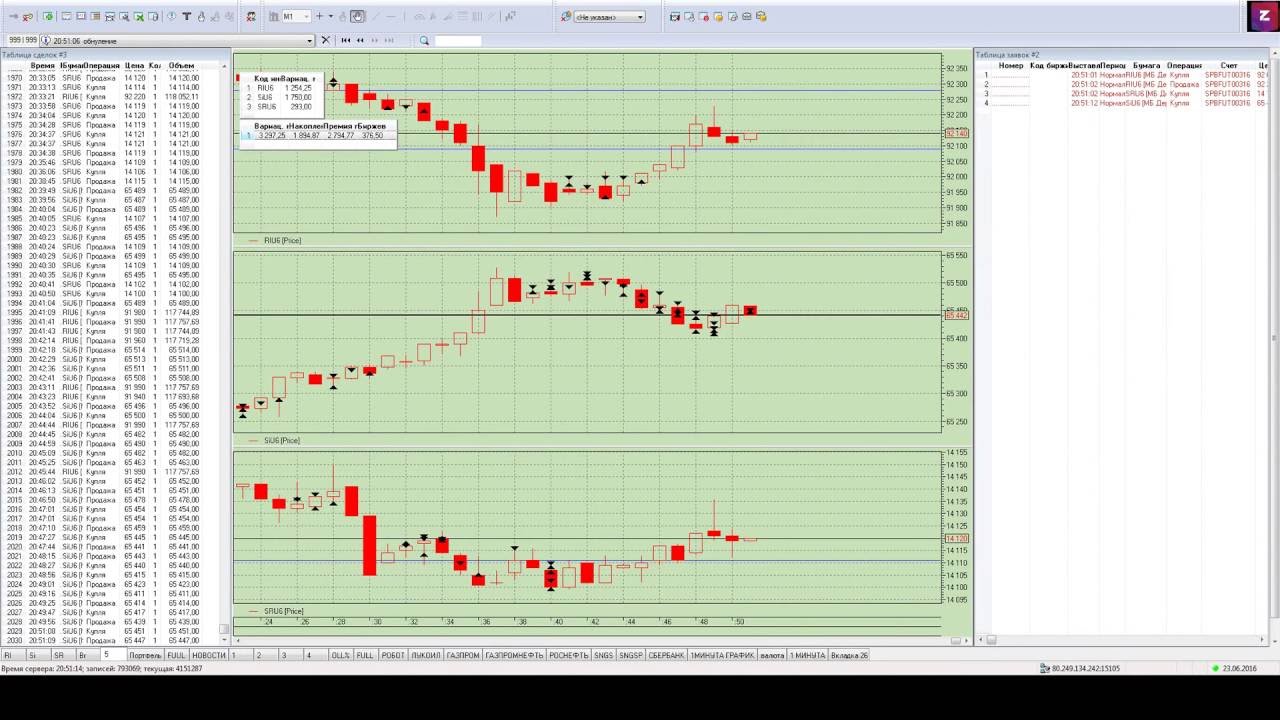The height and width of the screenshot is (720, 1280).
Task: Click the 'Объем' column header in deals table
Action: click(182, 66)
